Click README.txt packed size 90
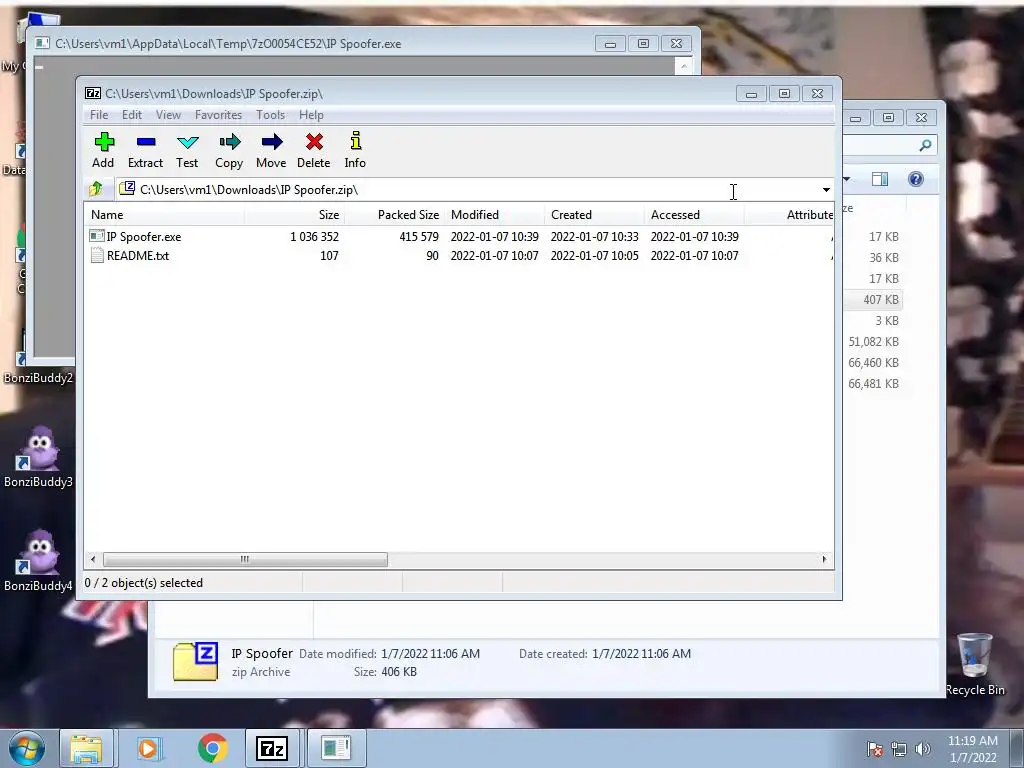This screenshot has width=1024, height=768. (x=432, y=255)
